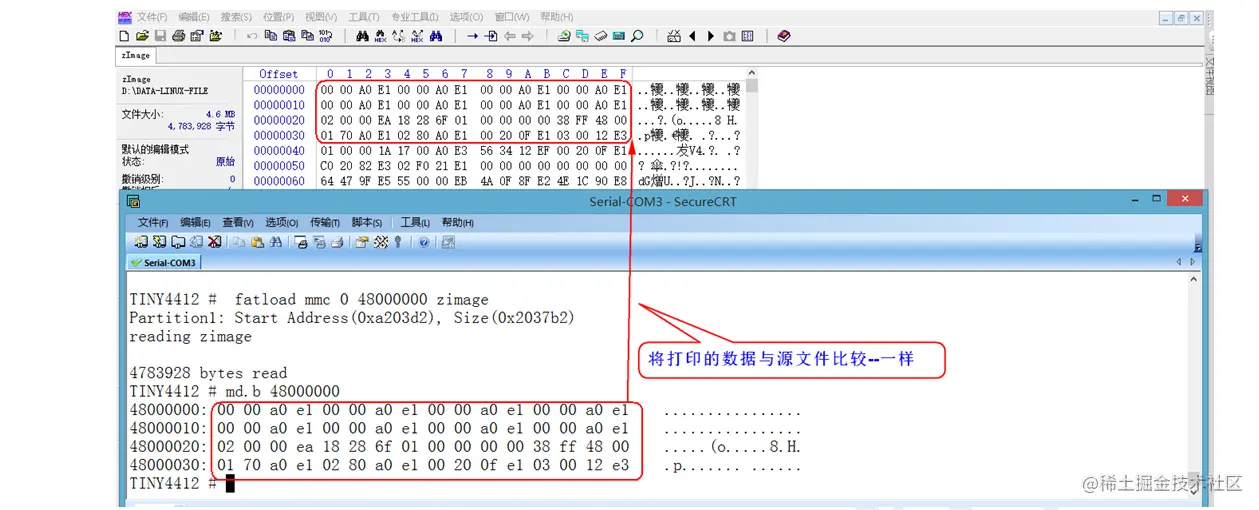
Task: Open SecureCRT 传输(T) menu
Action: click(326, 222)
